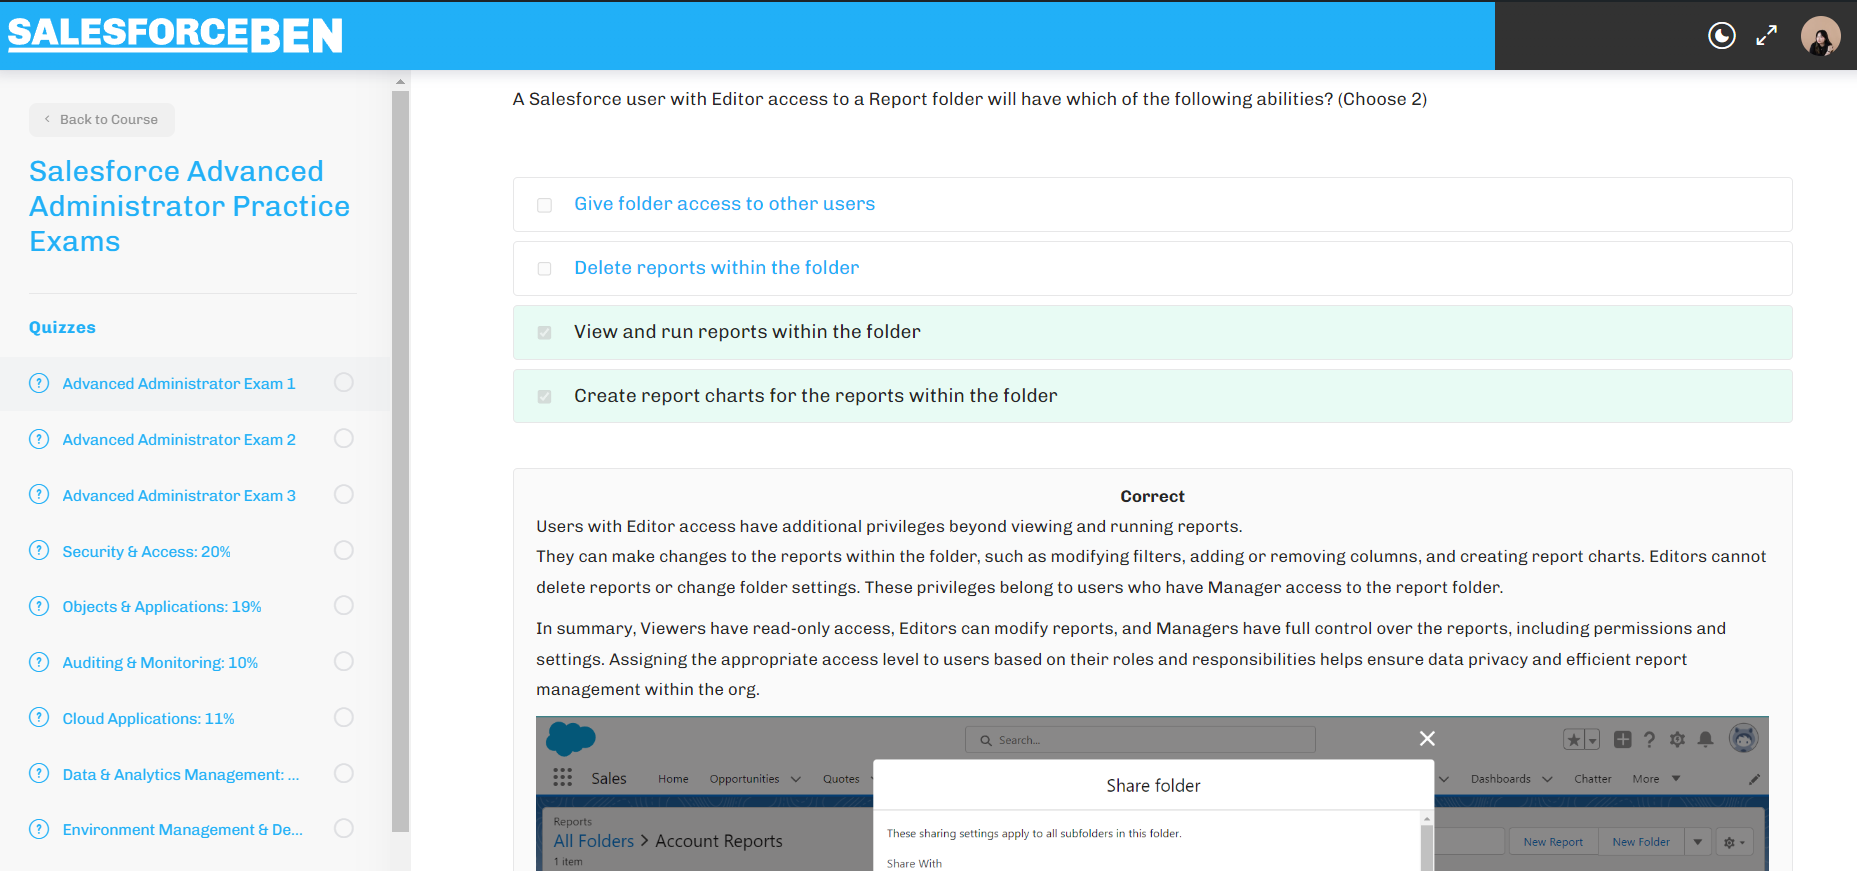Check 'Give folder access to other users'
The image size is (1857, 871).
[x=544, y=205]
